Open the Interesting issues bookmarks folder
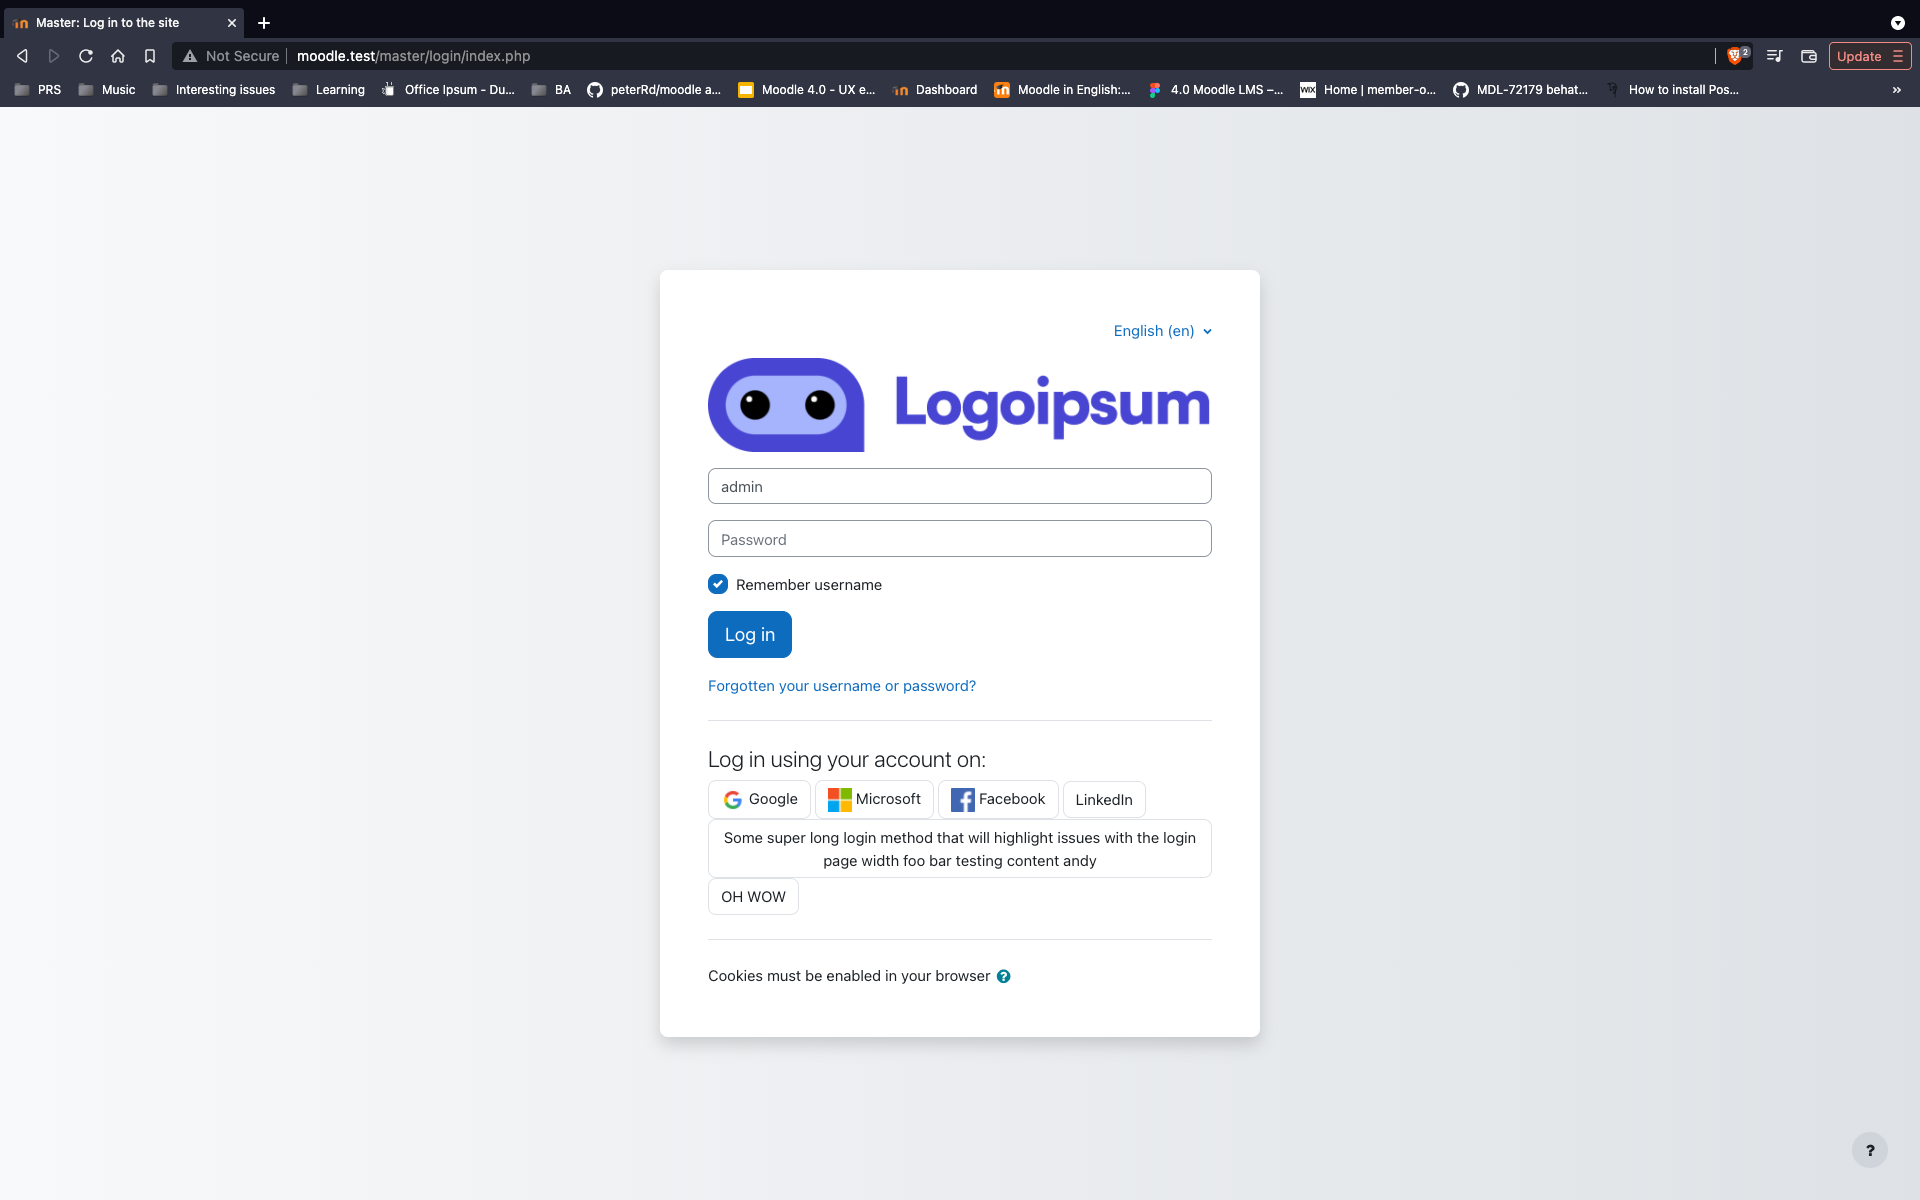 [x=214, y=90]
